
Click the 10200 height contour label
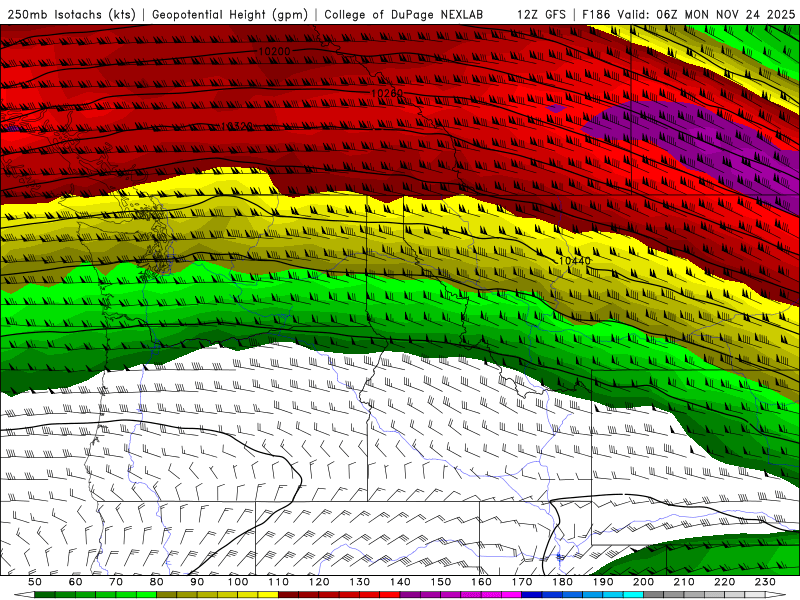(274, 52)
